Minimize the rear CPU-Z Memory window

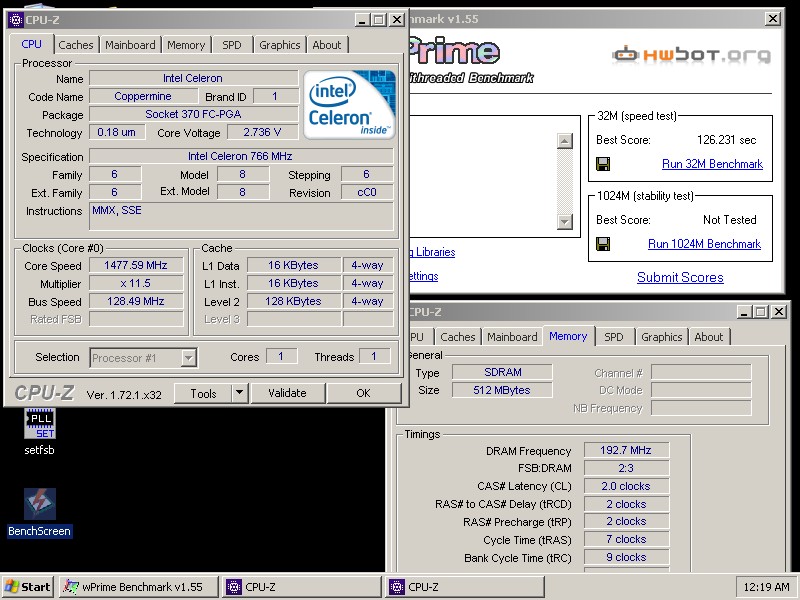click(744, 312)
